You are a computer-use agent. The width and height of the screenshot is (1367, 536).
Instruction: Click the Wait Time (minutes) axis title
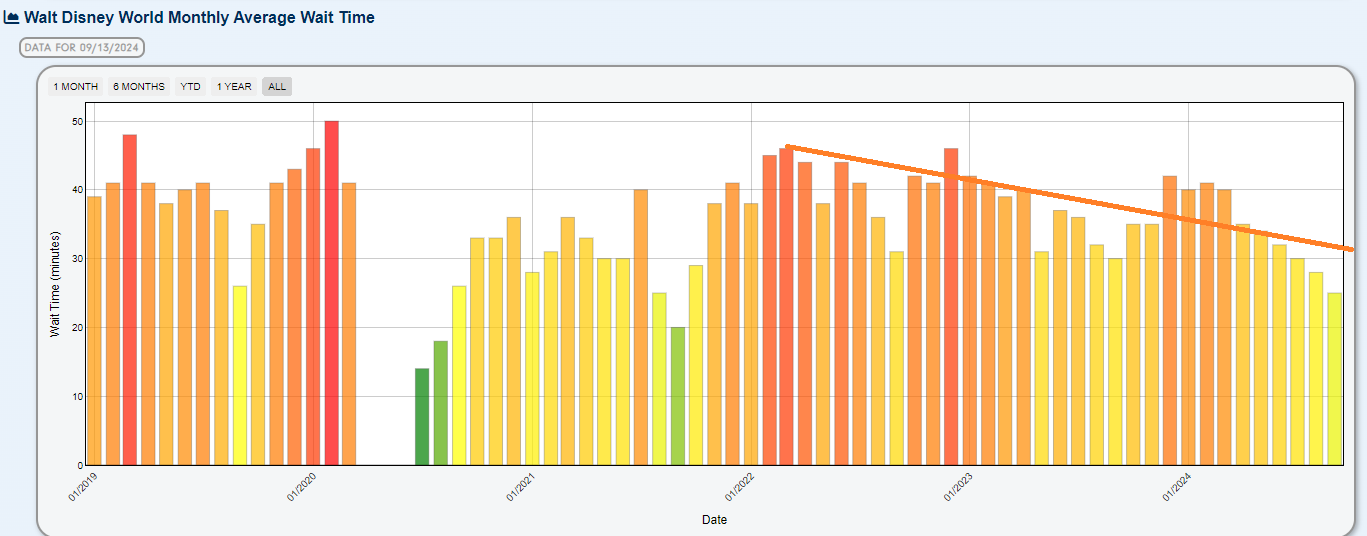(x=56, y=284)
